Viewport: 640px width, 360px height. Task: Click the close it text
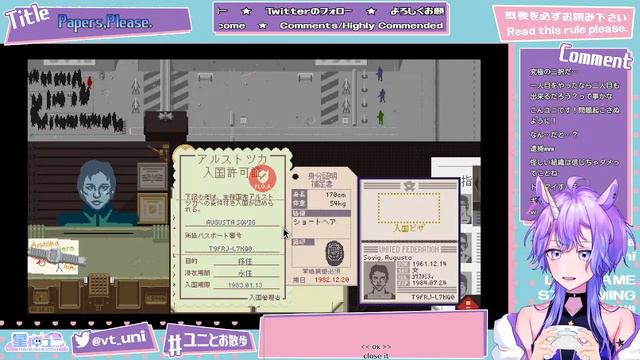[x=376, y=356]
